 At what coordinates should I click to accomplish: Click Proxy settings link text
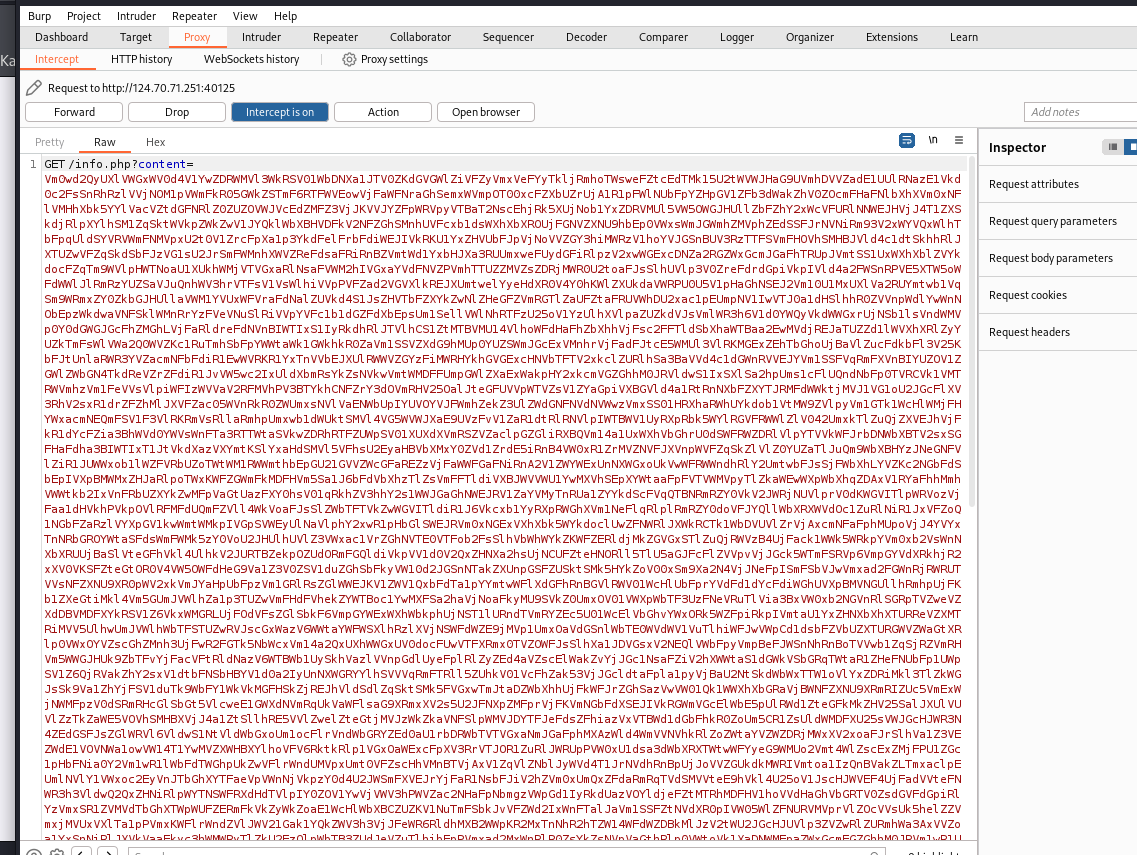click(x=394, y=59)
